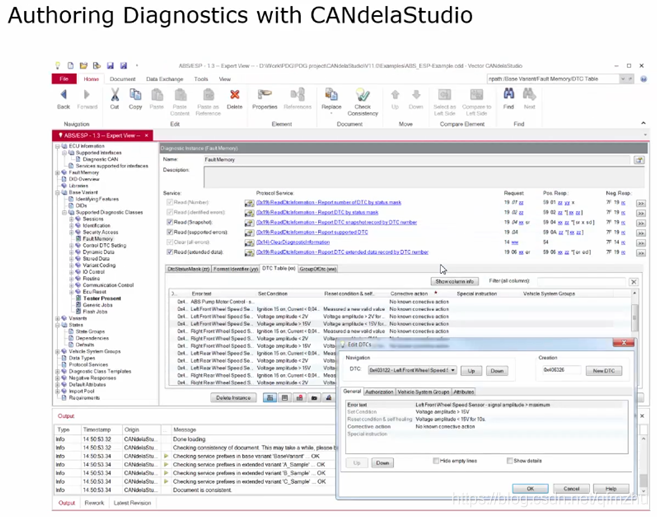
Task: Click the Copy icon in ribbon
Action: pos(135,95)
